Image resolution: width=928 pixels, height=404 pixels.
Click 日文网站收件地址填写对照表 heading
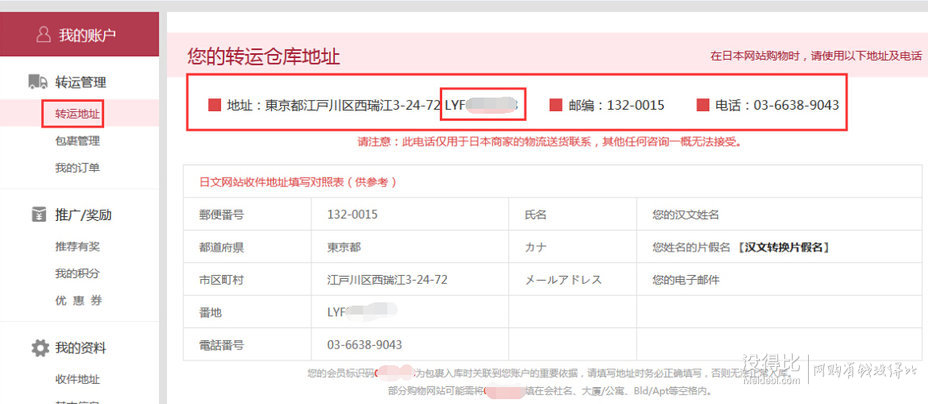click(298, 182)
